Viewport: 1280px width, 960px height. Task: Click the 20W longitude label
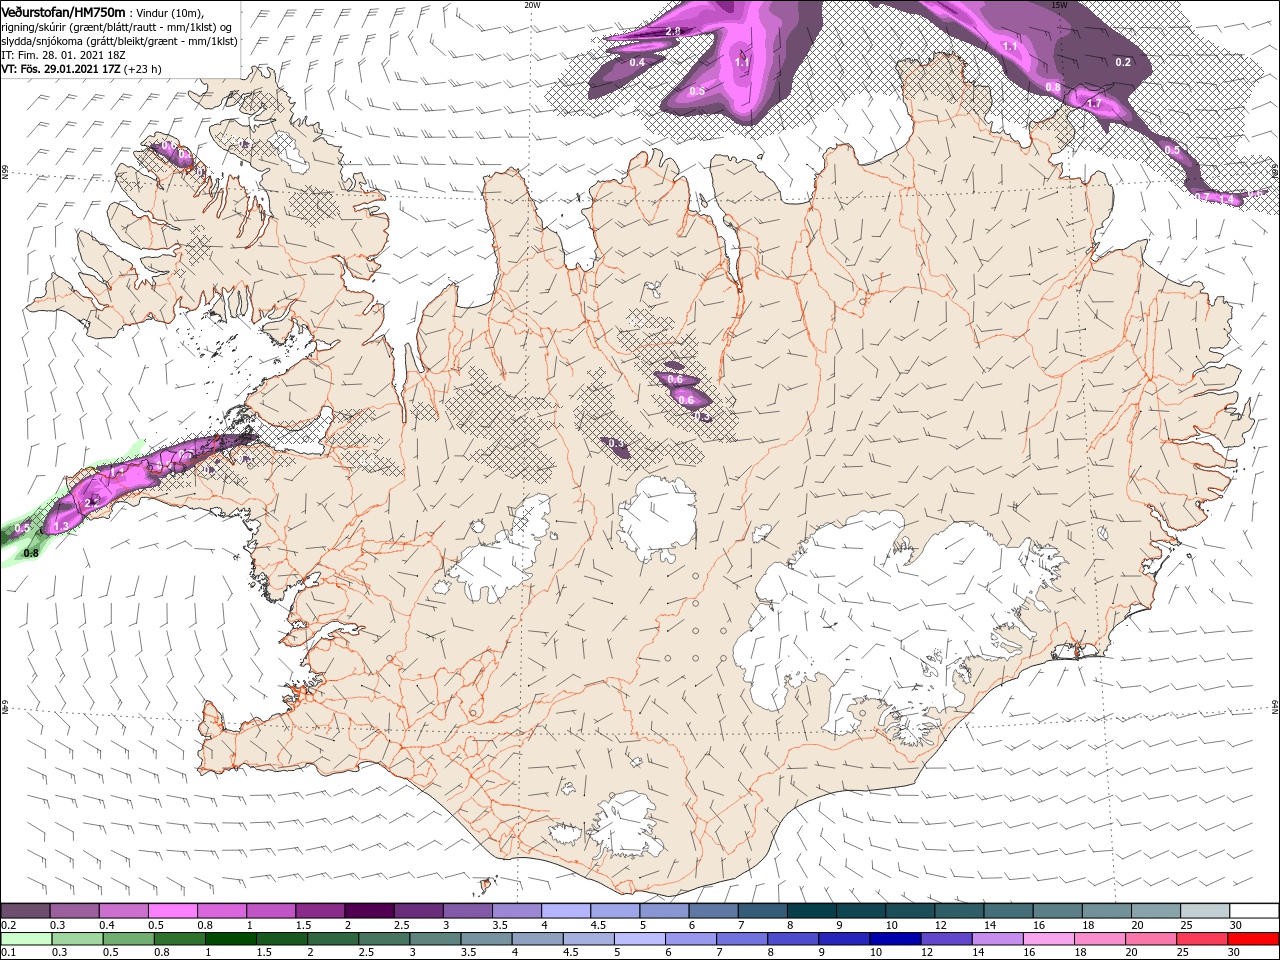pos(532,4)
